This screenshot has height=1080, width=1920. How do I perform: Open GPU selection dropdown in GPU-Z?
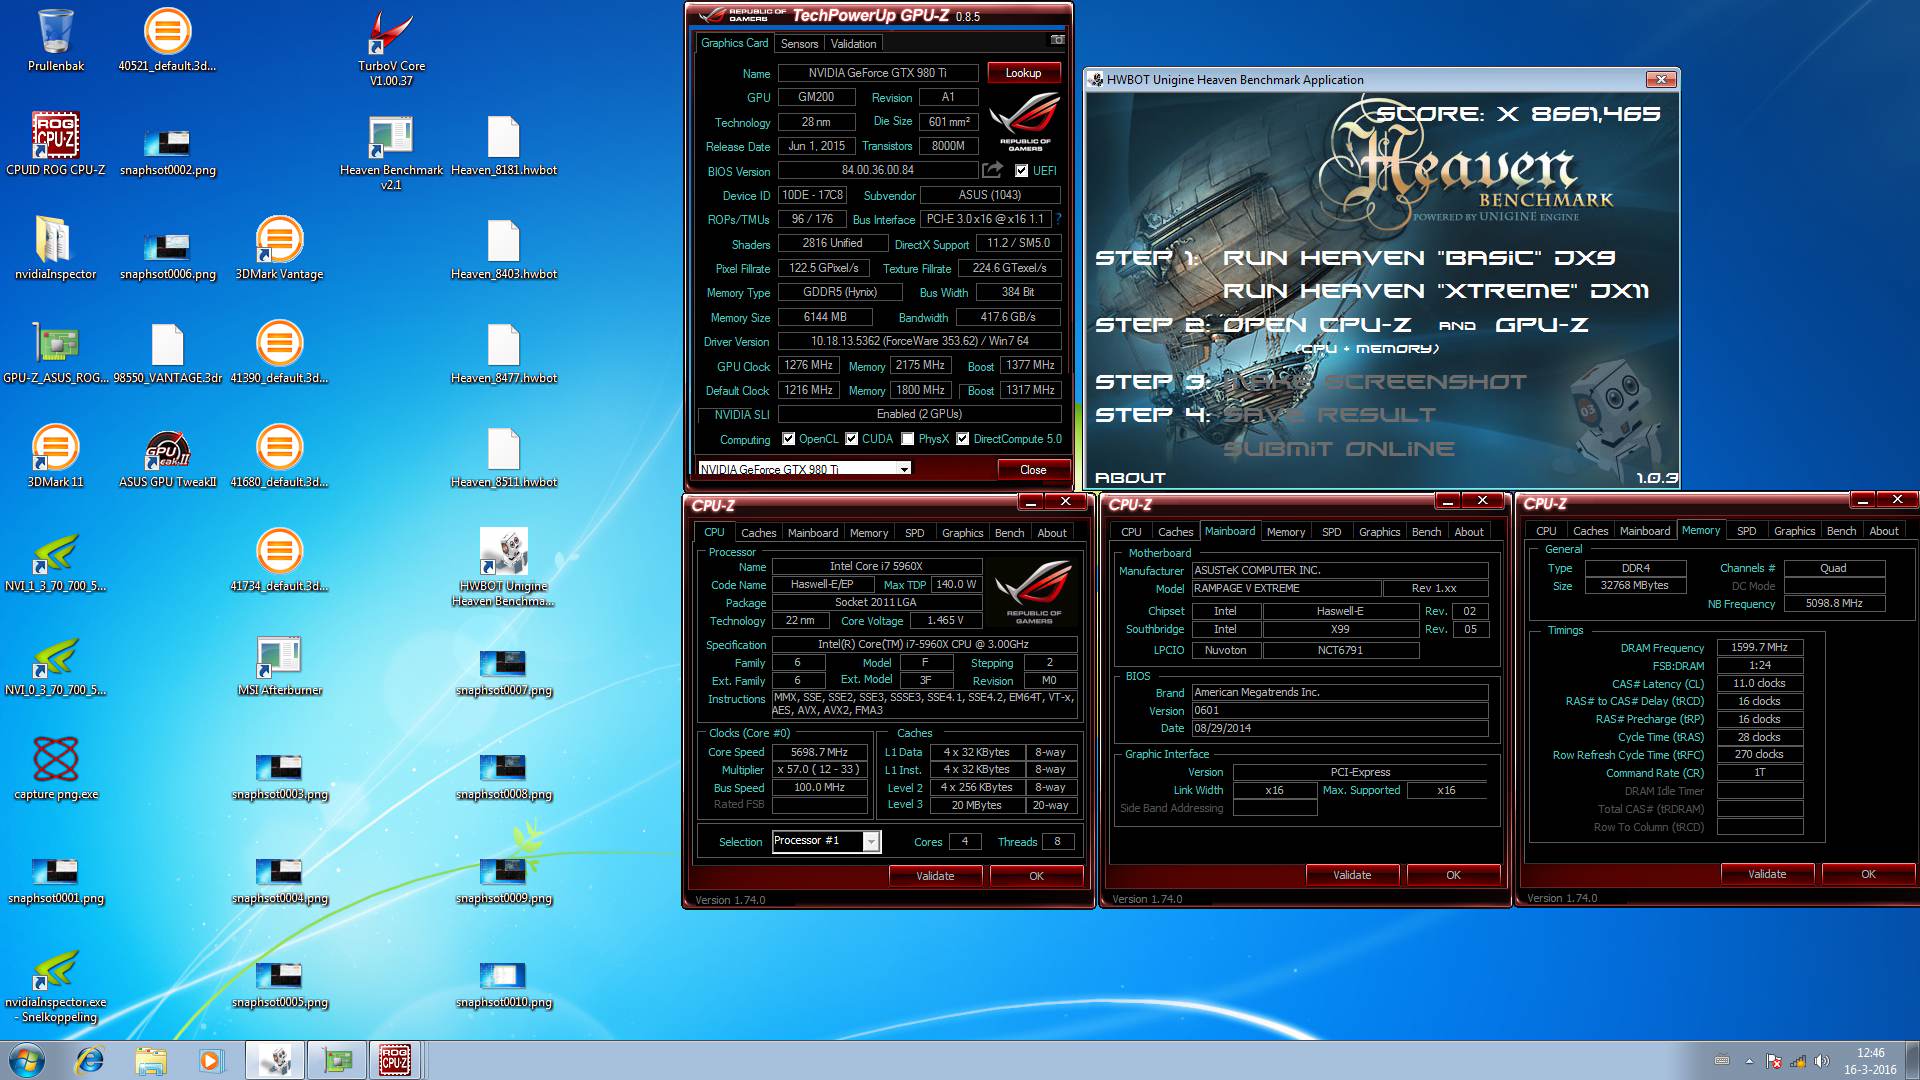tap(805, 469)
